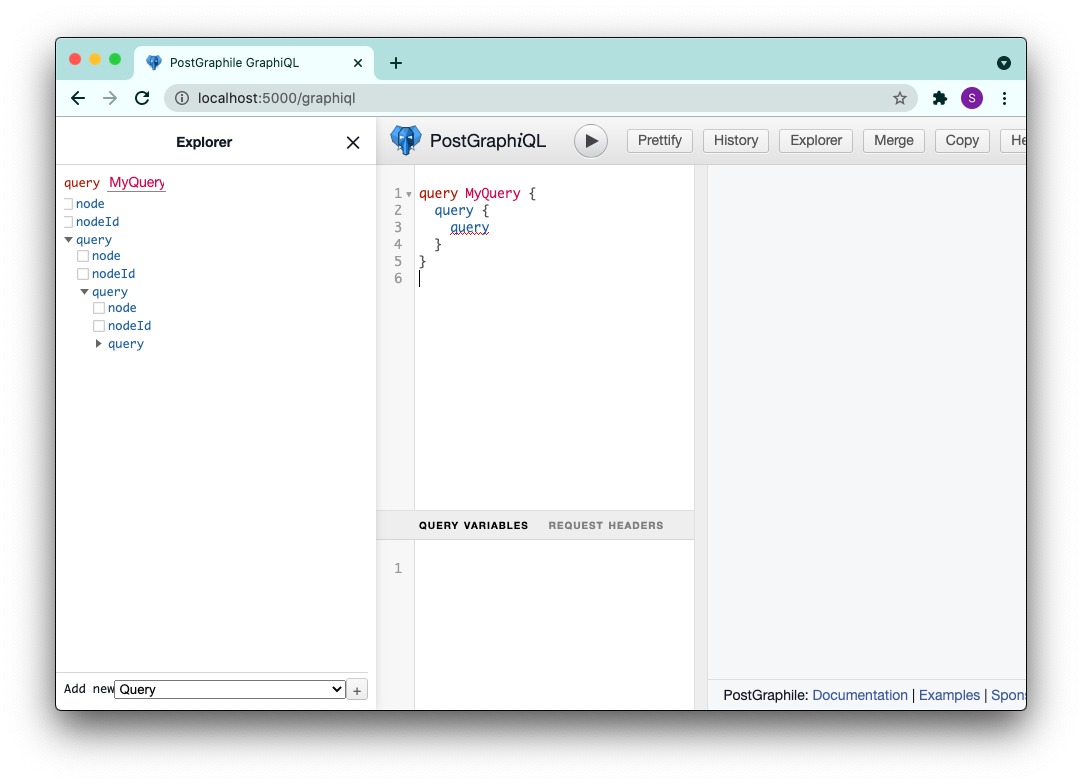Open the Add new Query dropdown
The height and width of the screenshot is (784, 1082).
[x=230, y=689]
